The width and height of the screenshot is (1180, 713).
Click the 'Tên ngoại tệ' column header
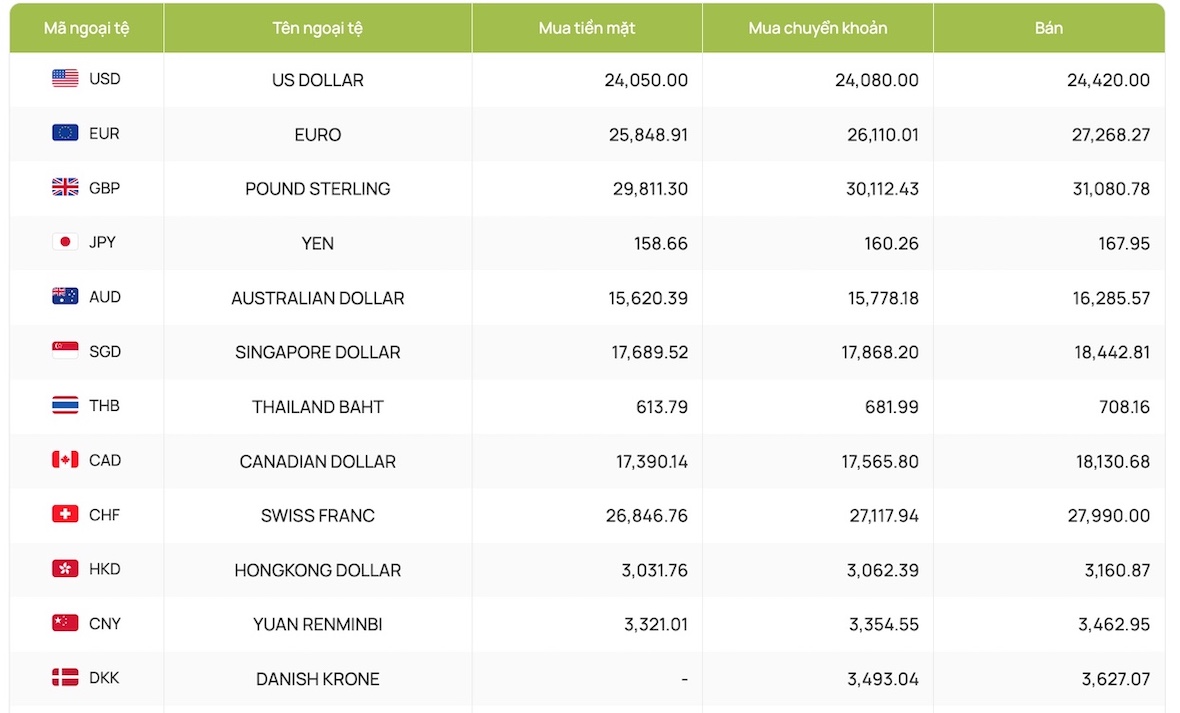[318, 29]
